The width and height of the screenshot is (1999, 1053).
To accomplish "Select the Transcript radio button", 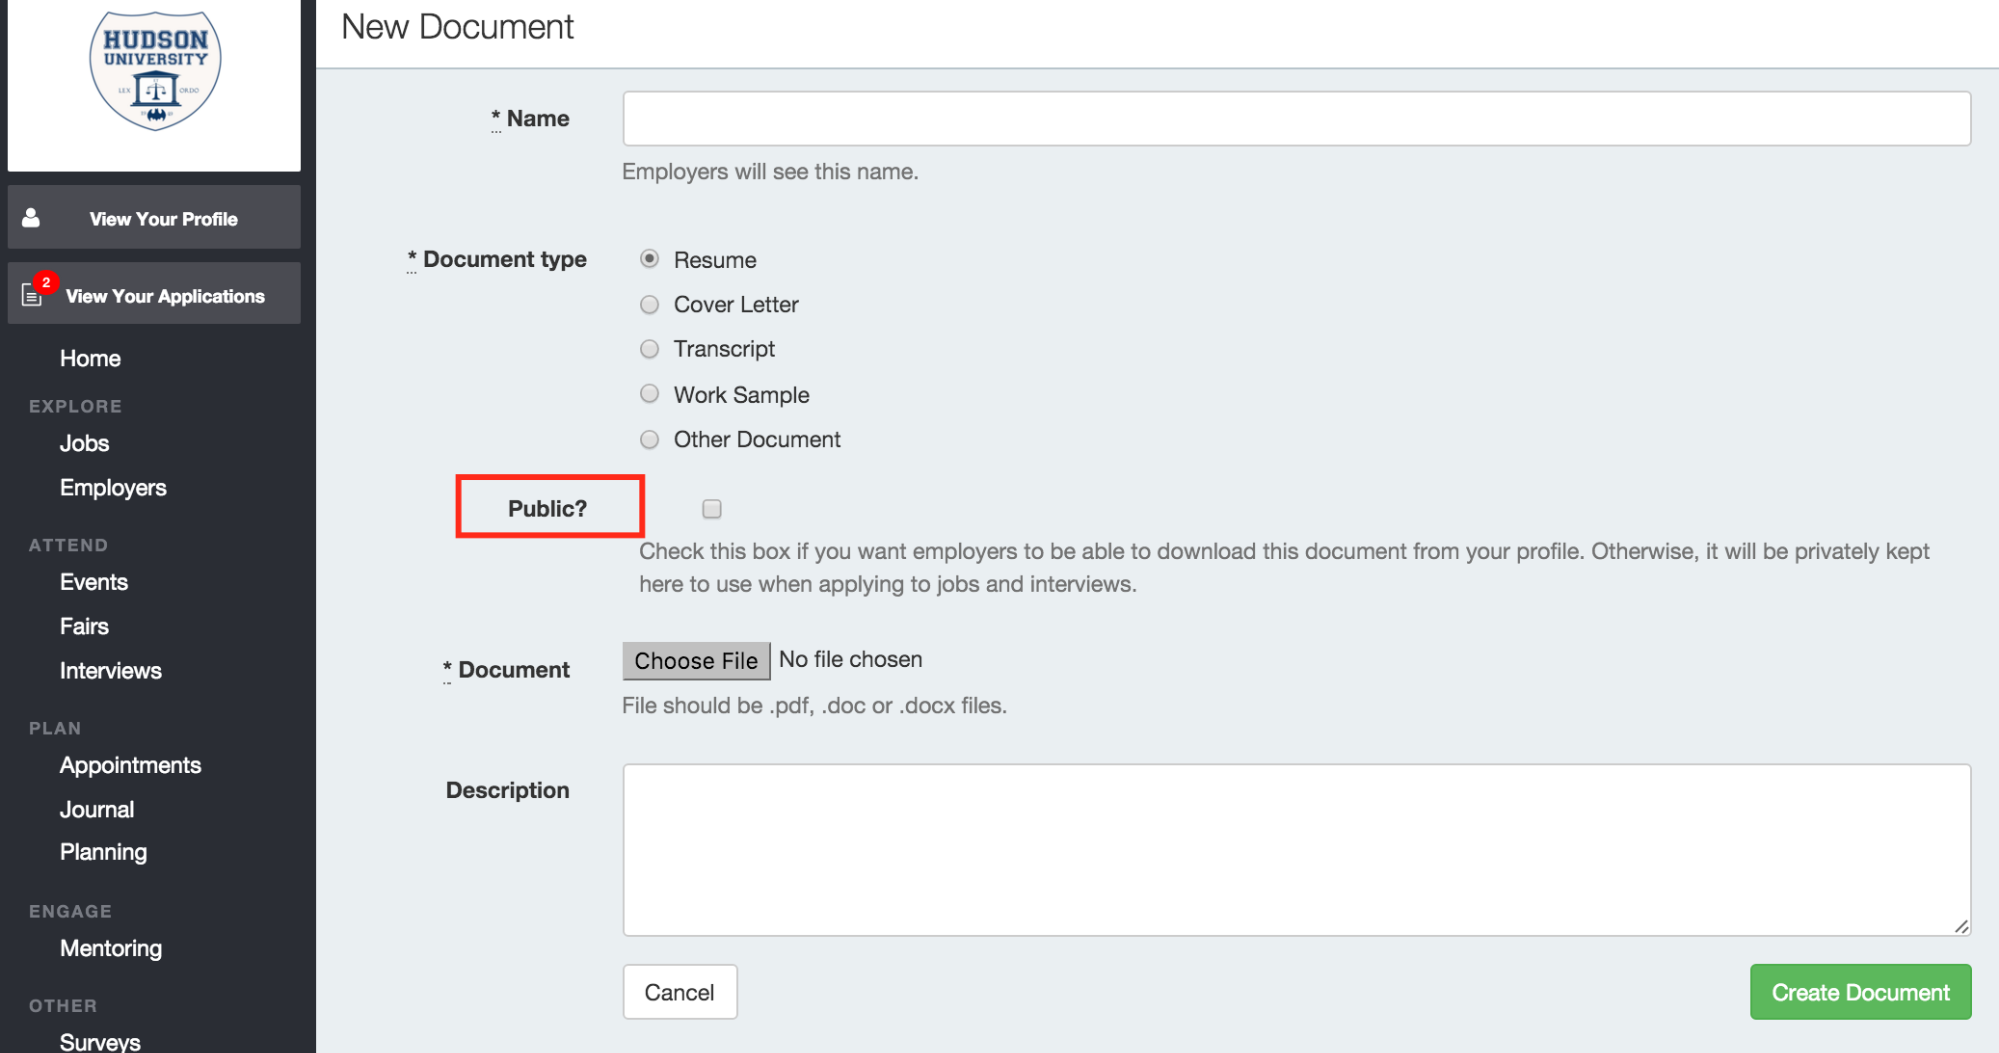I will (x=650, y=349).
